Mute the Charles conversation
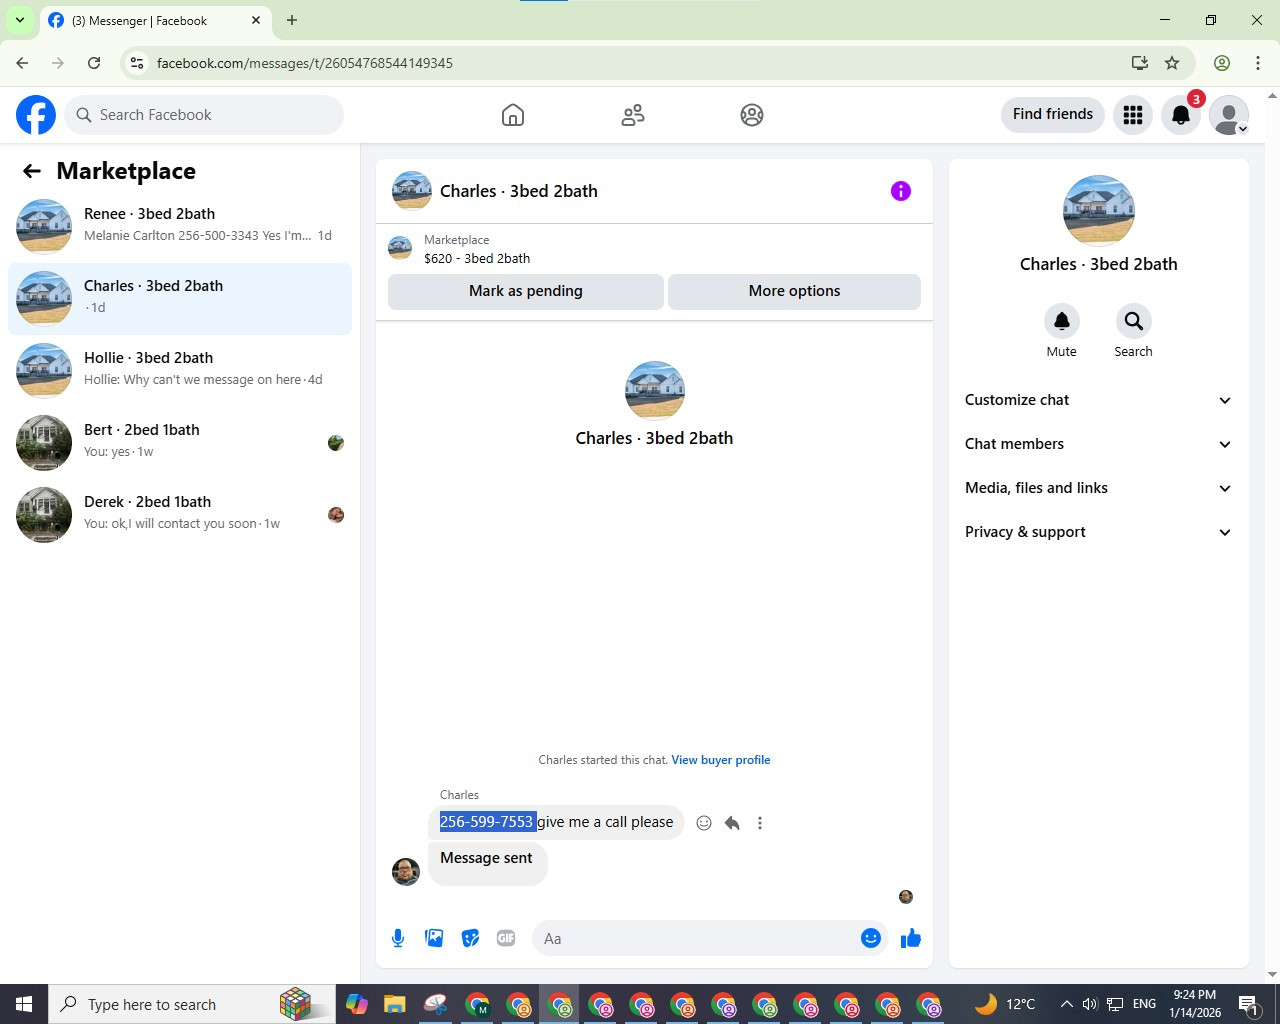 (1062, 321)
